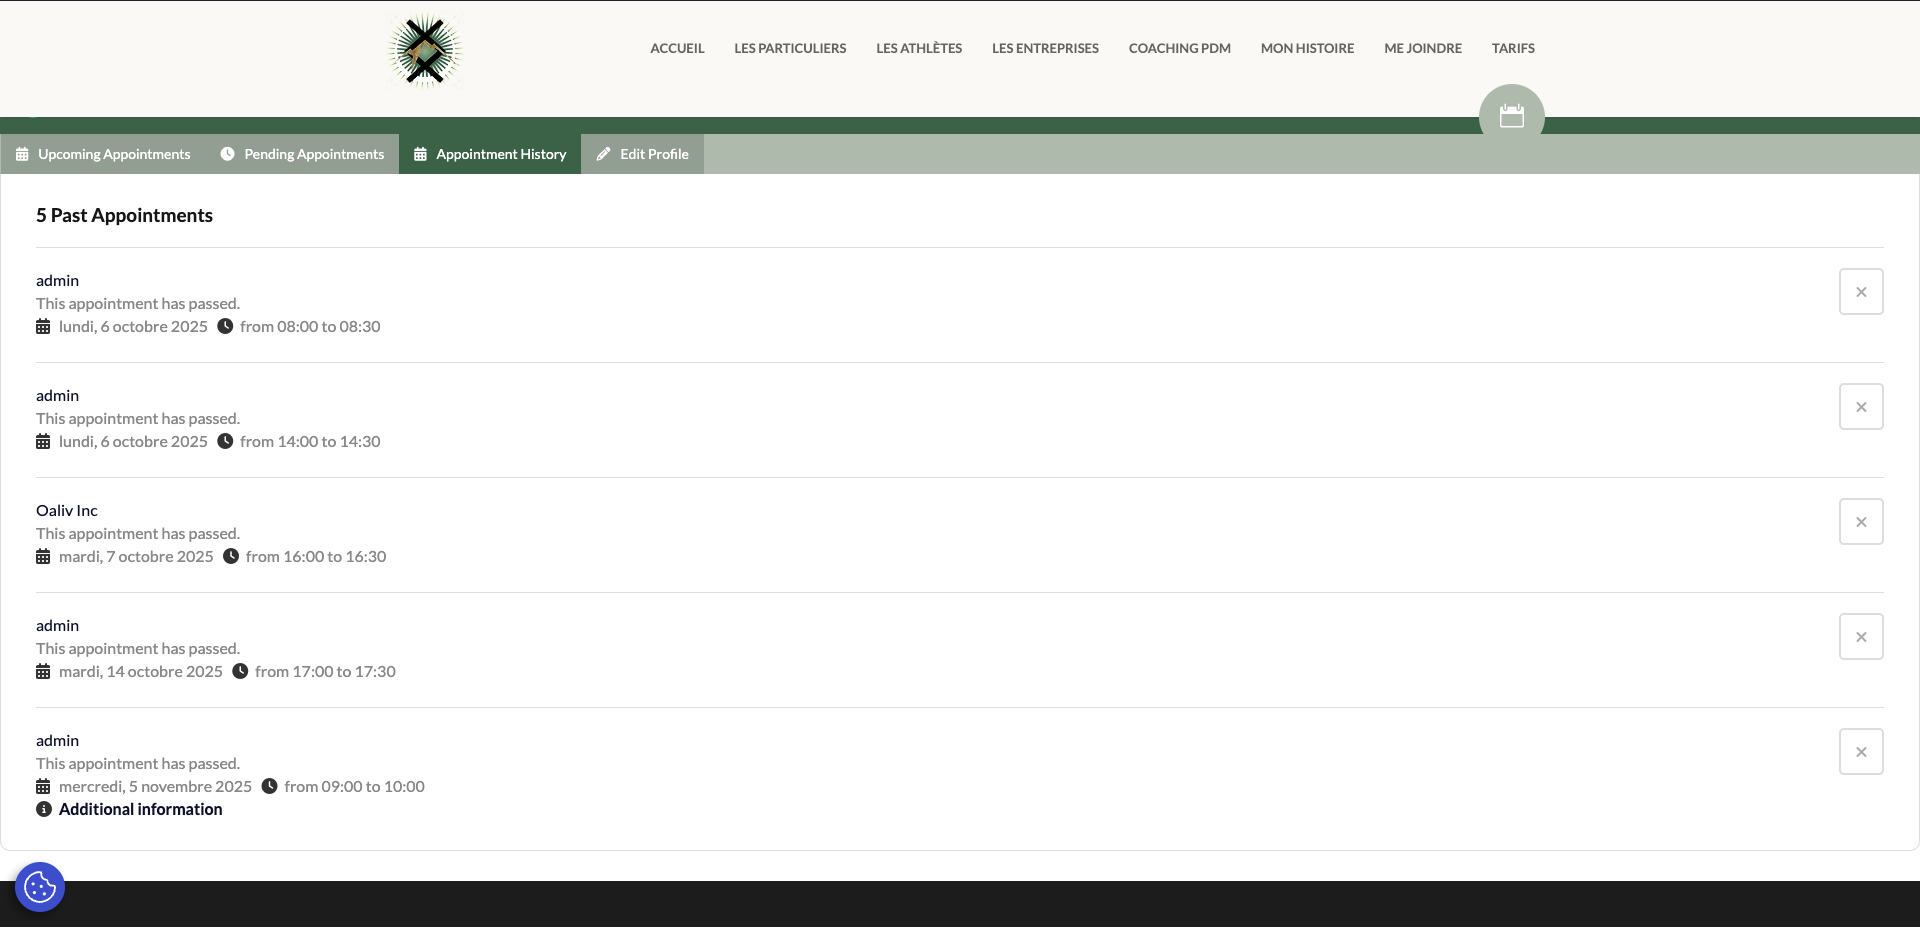Click calendar icon in Appointment History tab
Viewport: 1920px width, 948px height.
pos(420,154)
